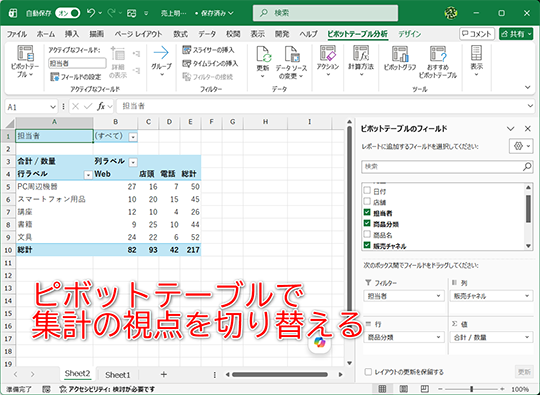Open 販売チャネル dropdown in 列 area
This screenshot has height=395, width=540.
527,296
